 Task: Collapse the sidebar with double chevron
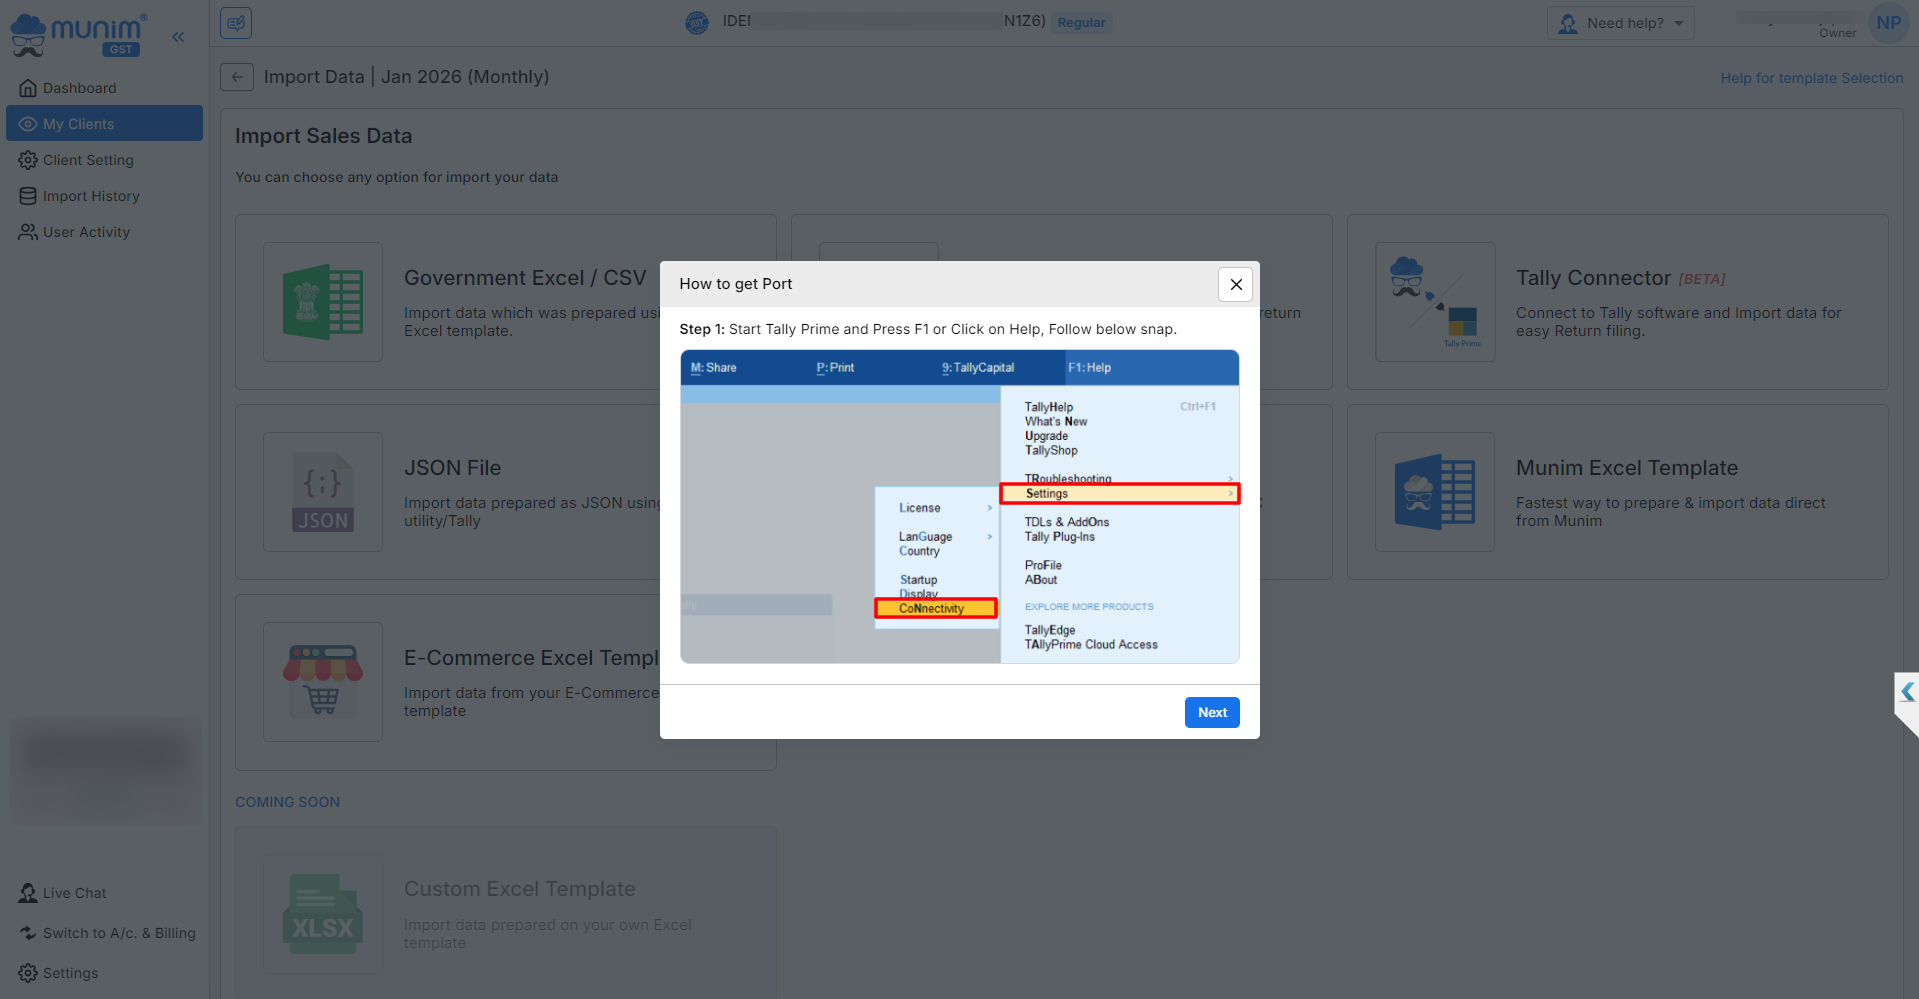[x=178, y=37]
